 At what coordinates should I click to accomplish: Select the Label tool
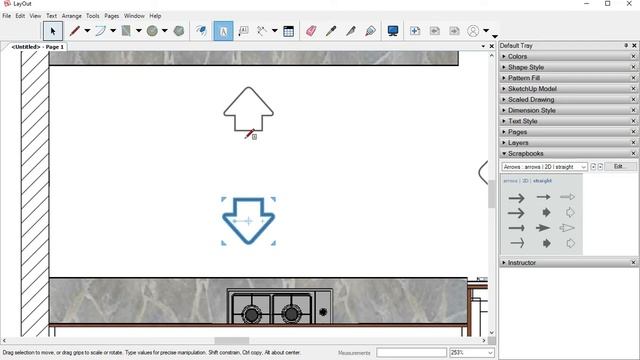coord(243,31)
